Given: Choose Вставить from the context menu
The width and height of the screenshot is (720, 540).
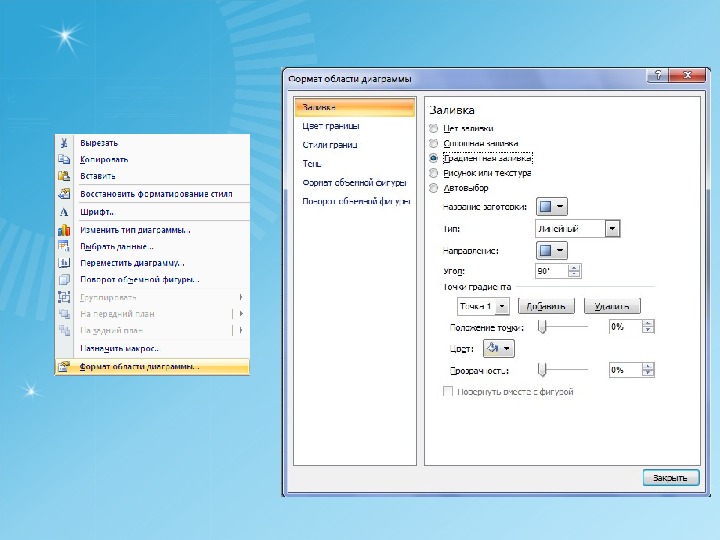Looking at the screenshot, I should [x=152, y=176].
